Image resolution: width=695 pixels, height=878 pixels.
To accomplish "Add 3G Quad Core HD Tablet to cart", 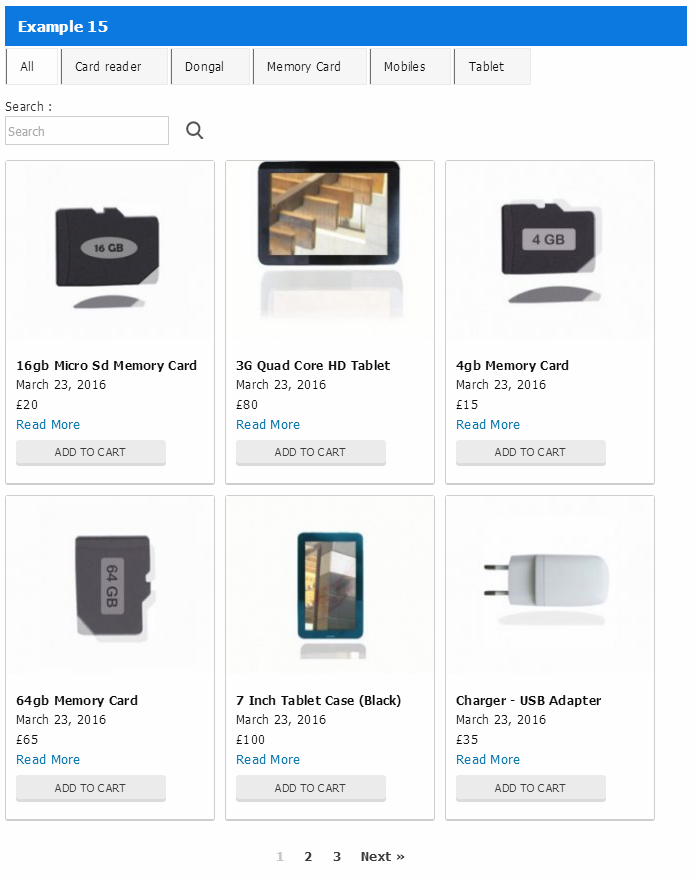I will (311, 452).
